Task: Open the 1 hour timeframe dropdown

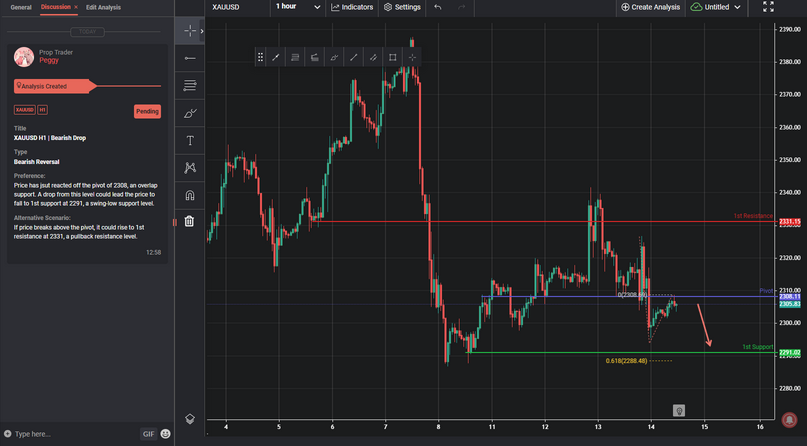Action: click(x=298, y=7)
